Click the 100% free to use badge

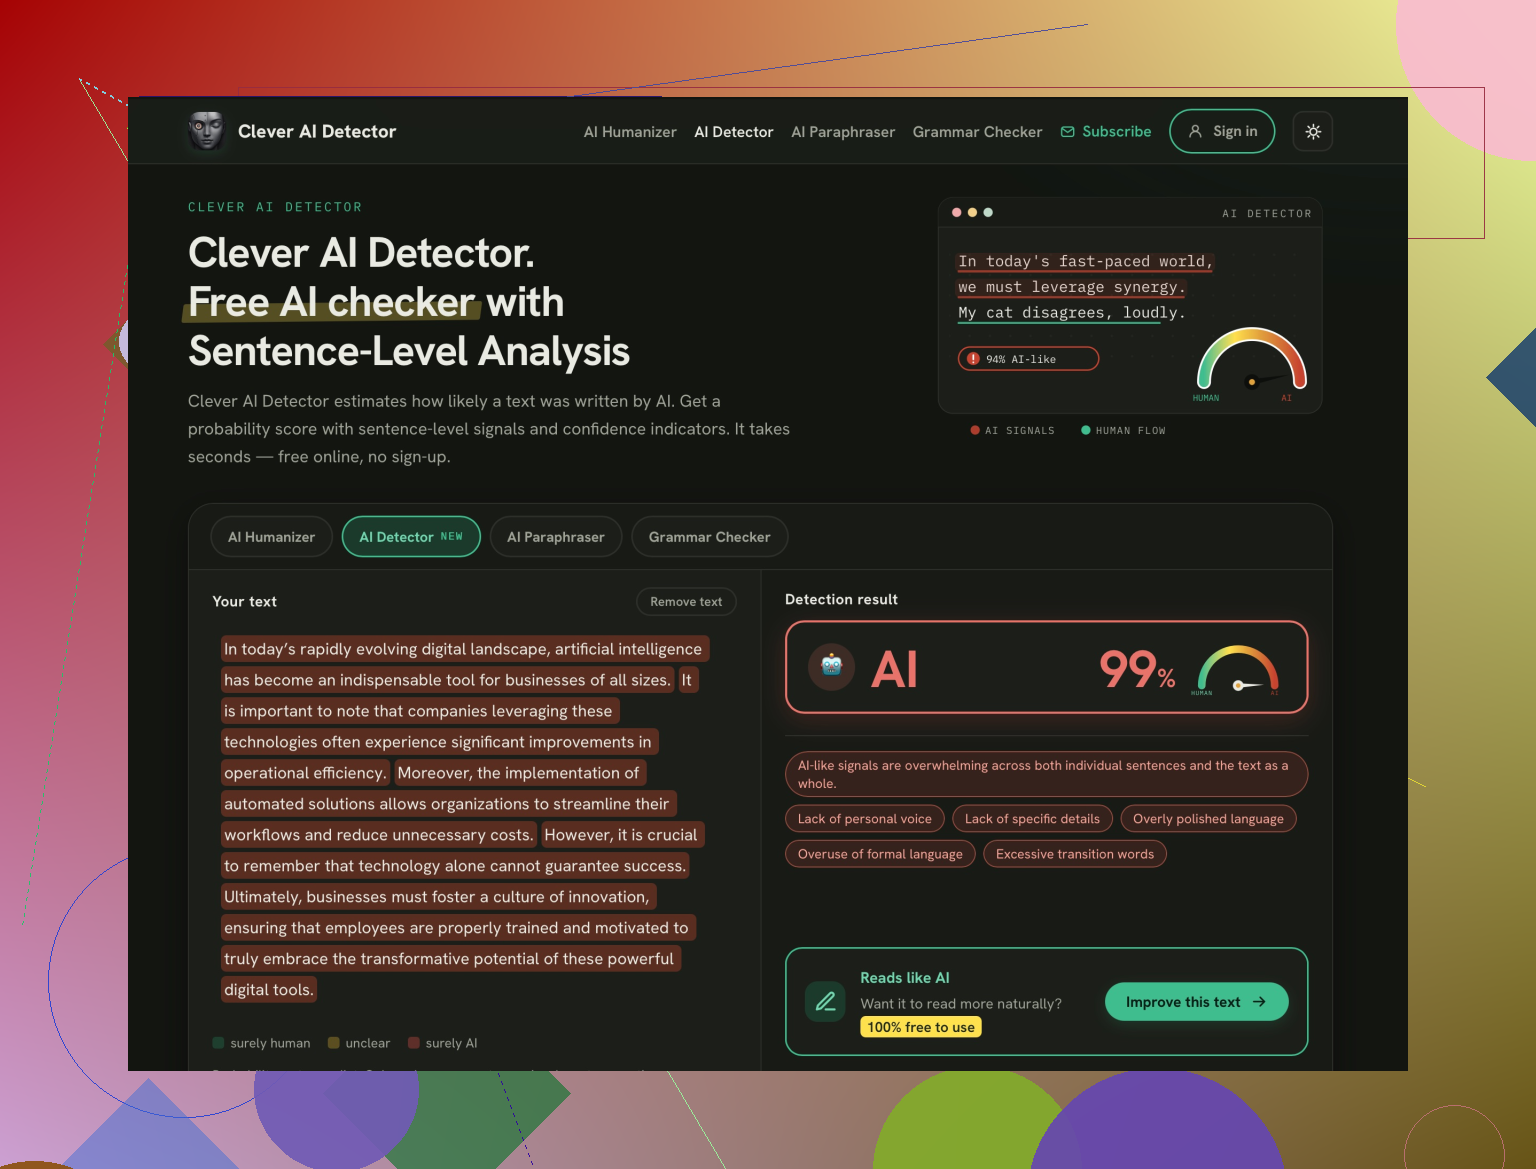pos(921,1027)
